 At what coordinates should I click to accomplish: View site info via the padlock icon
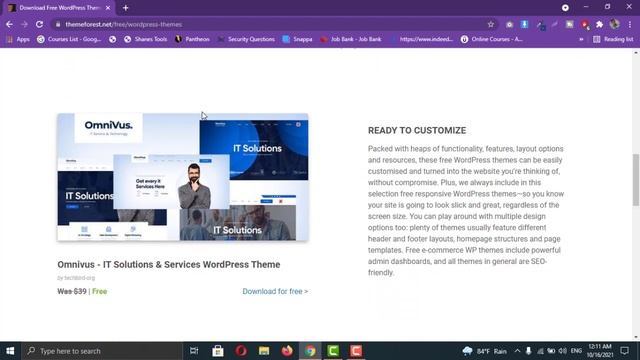click(58, 24)
